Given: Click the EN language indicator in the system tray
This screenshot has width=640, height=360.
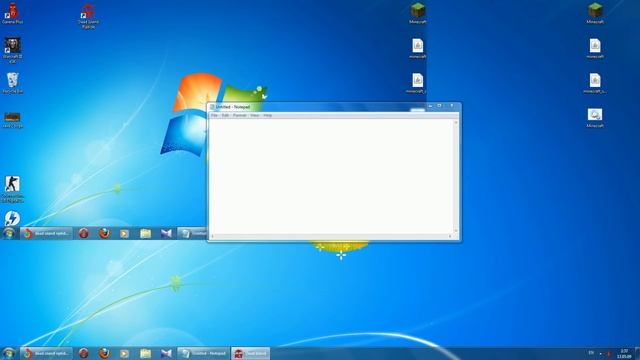Looking at the screenshot, I should [591, 353].
